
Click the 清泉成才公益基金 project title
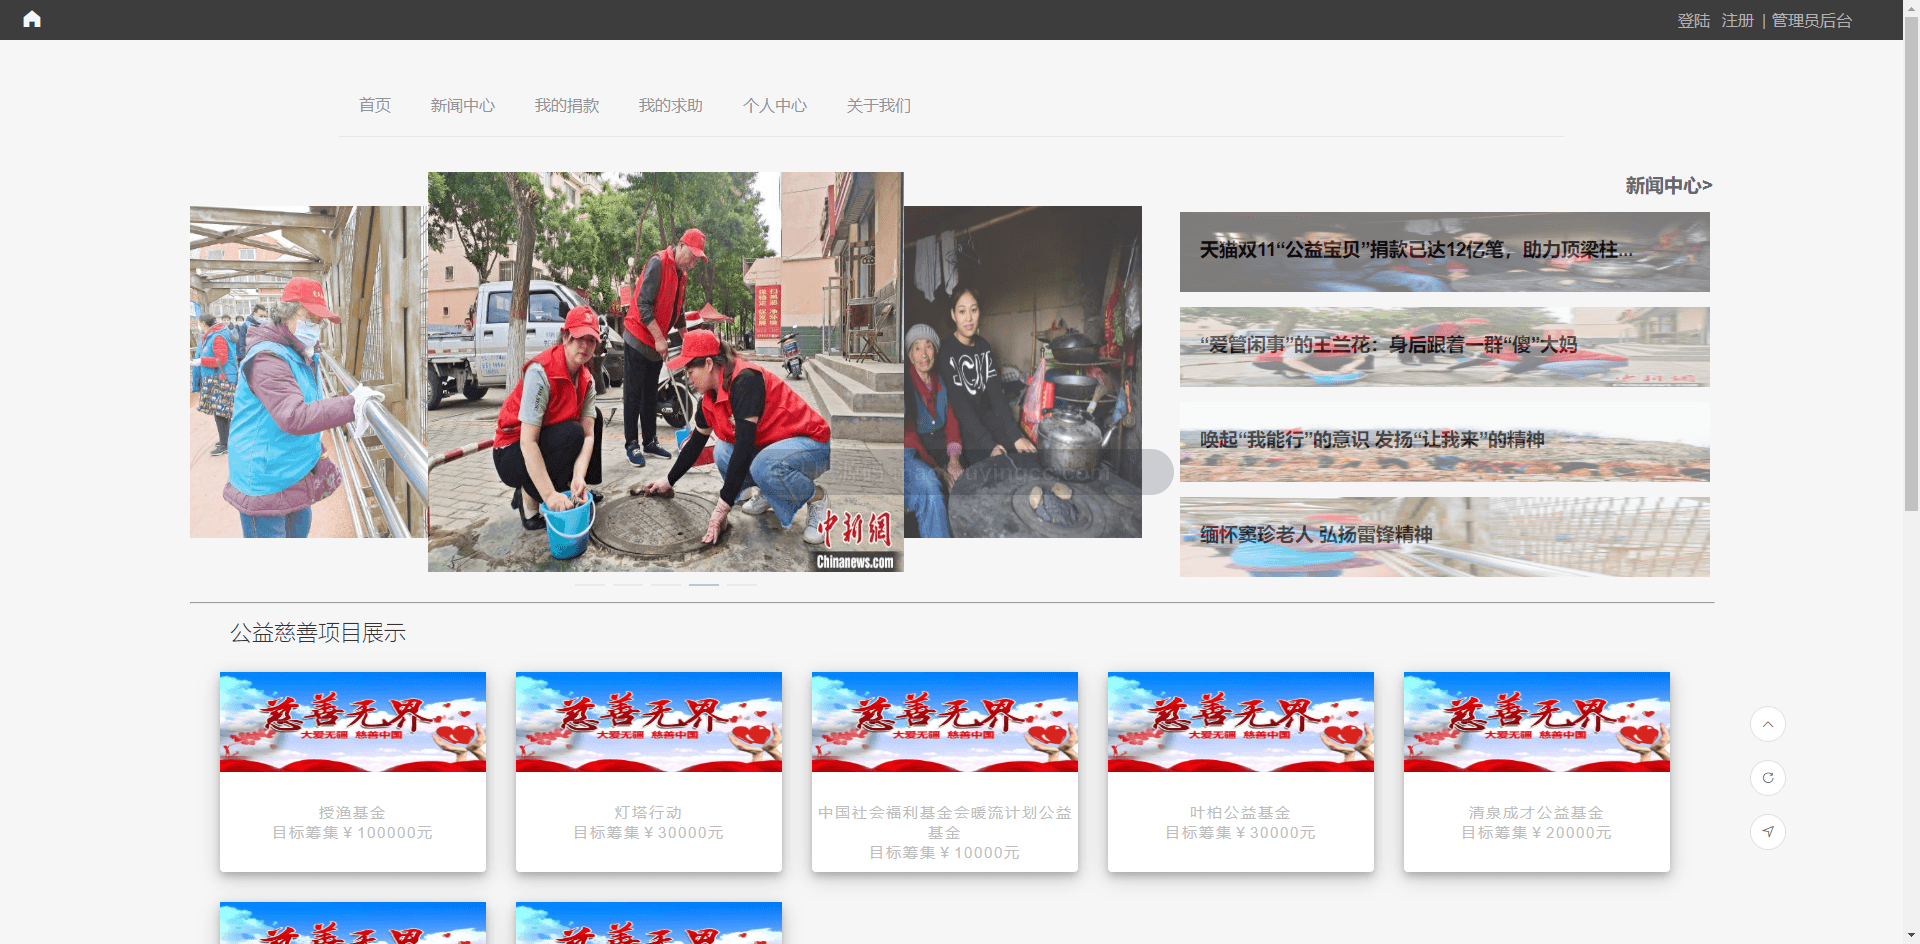coord(1537,813)
